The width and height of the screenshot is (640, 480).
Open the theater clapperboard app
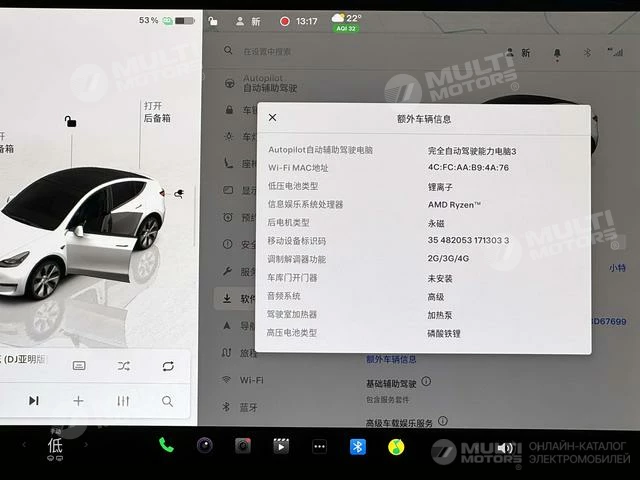click(x=281, y=446)
